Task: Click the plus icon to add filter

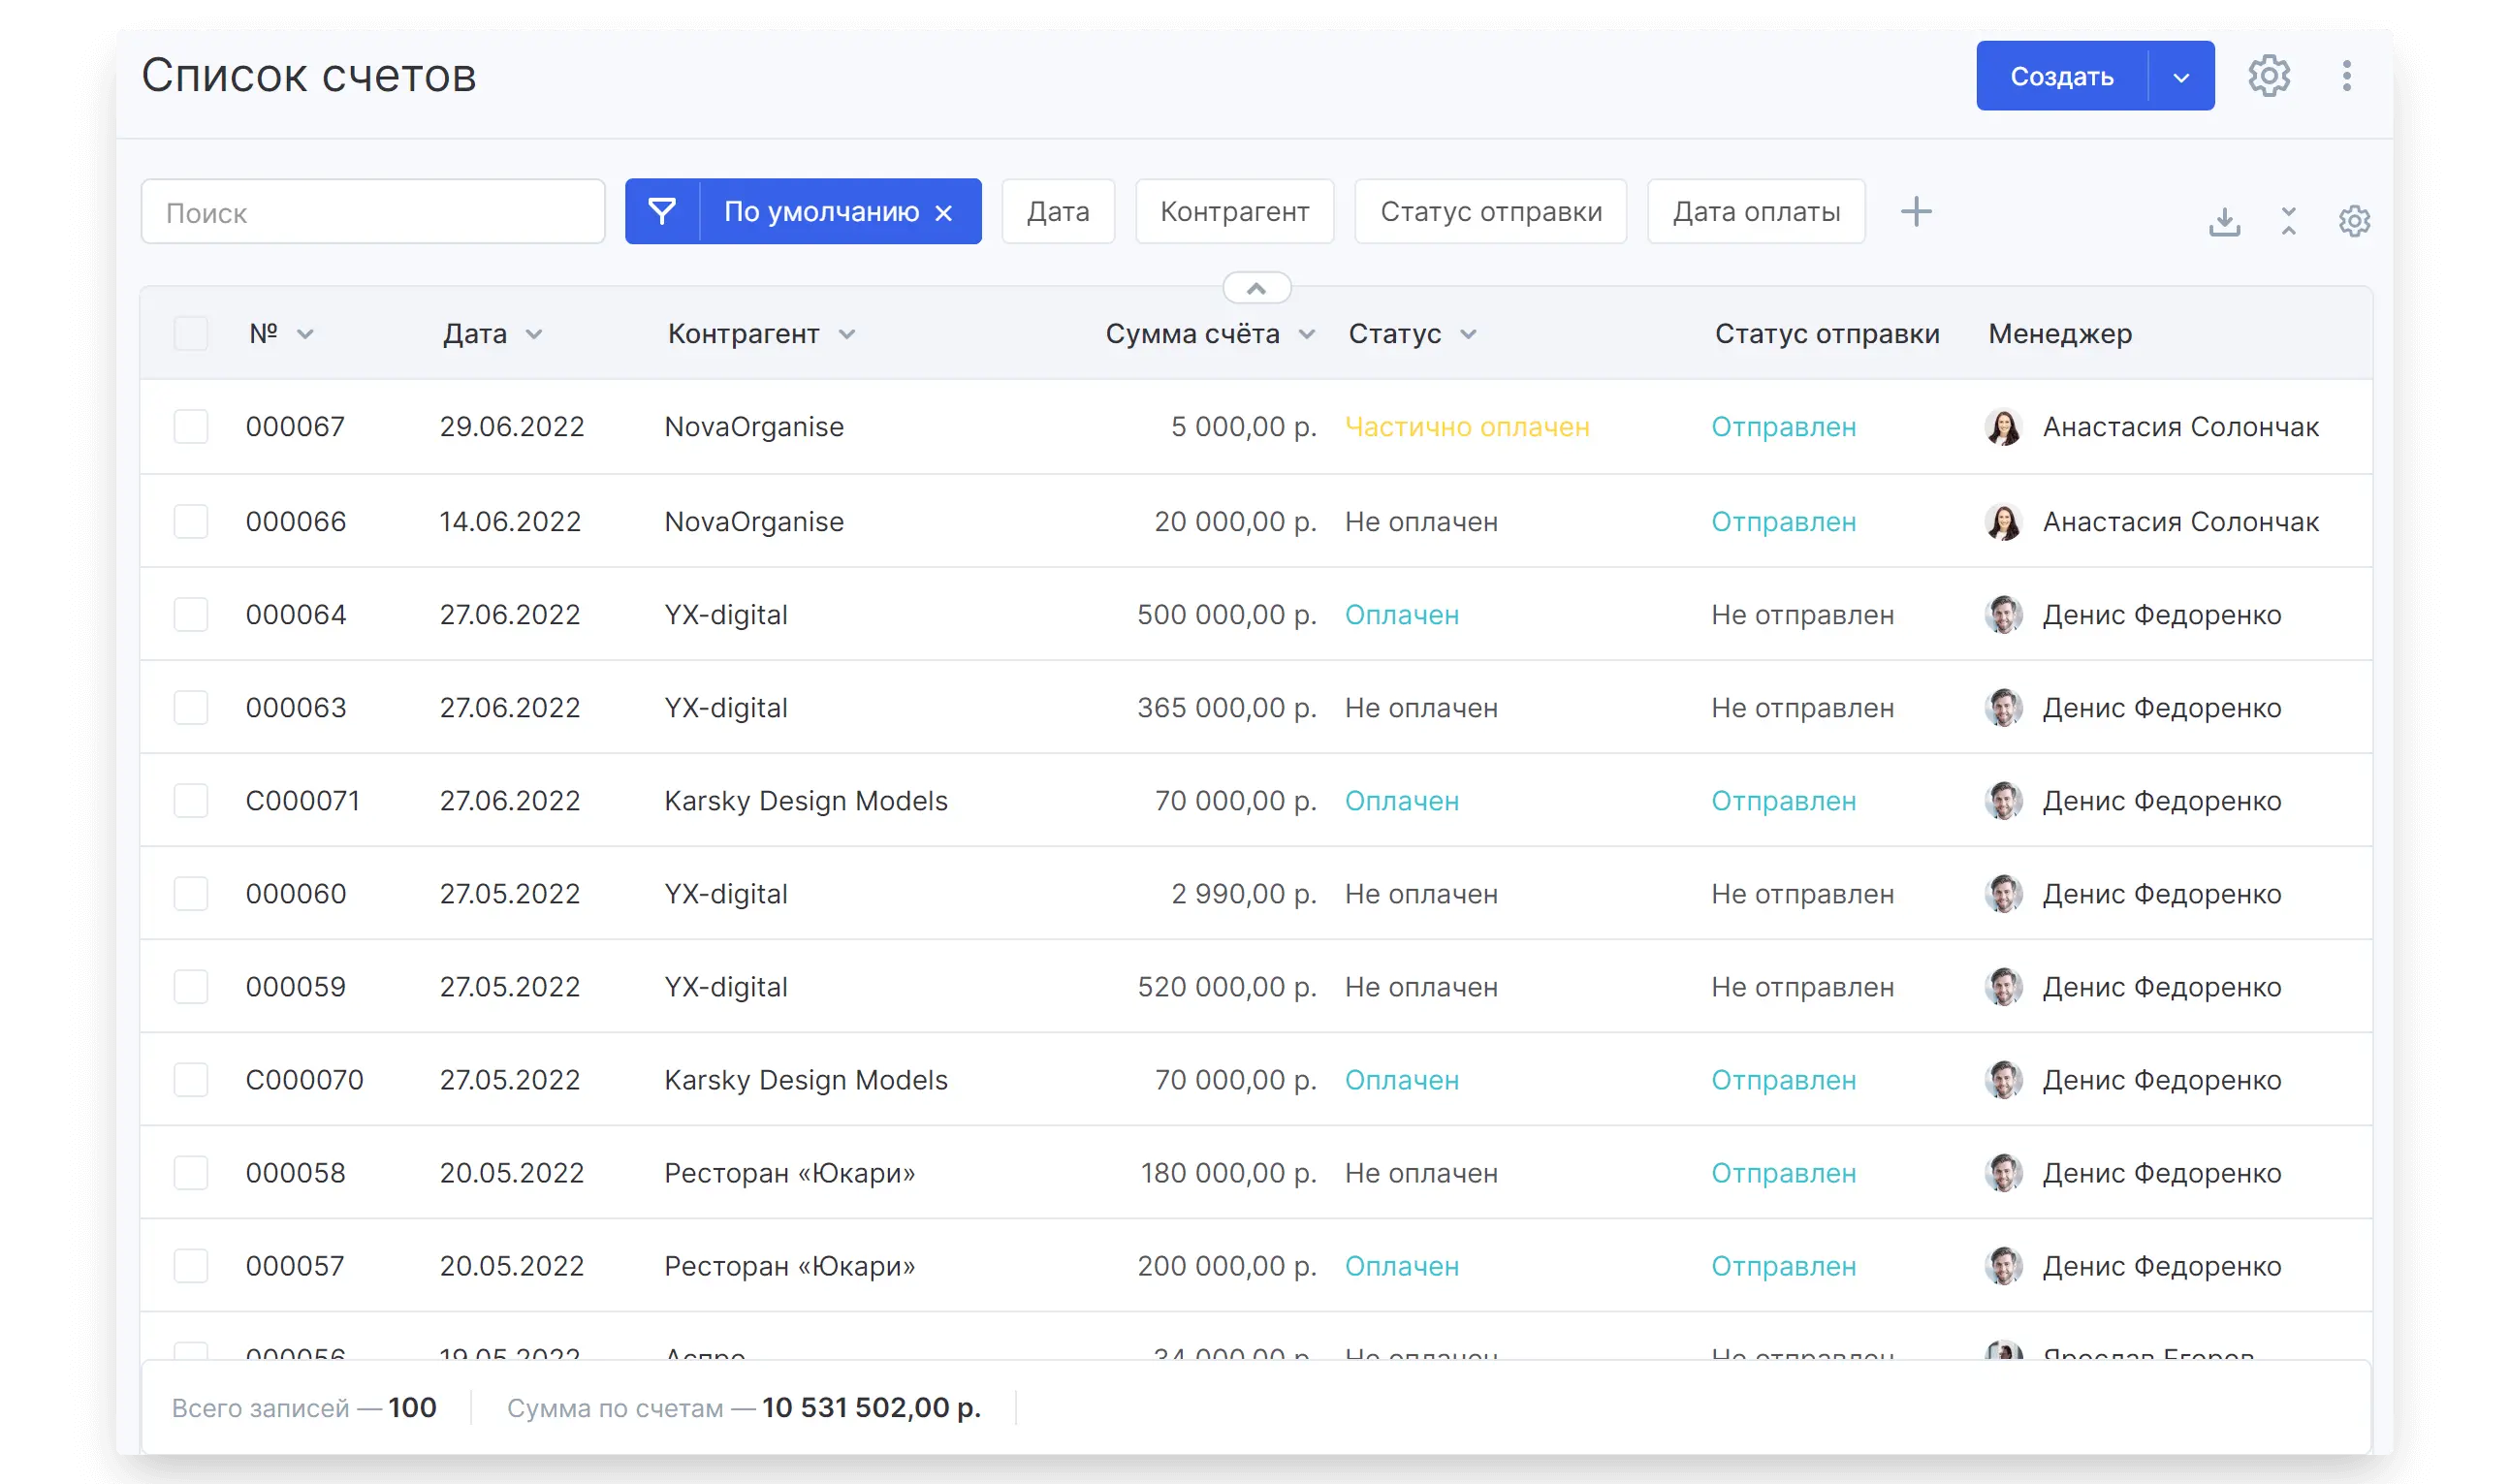Action: tap(1916, 211)
